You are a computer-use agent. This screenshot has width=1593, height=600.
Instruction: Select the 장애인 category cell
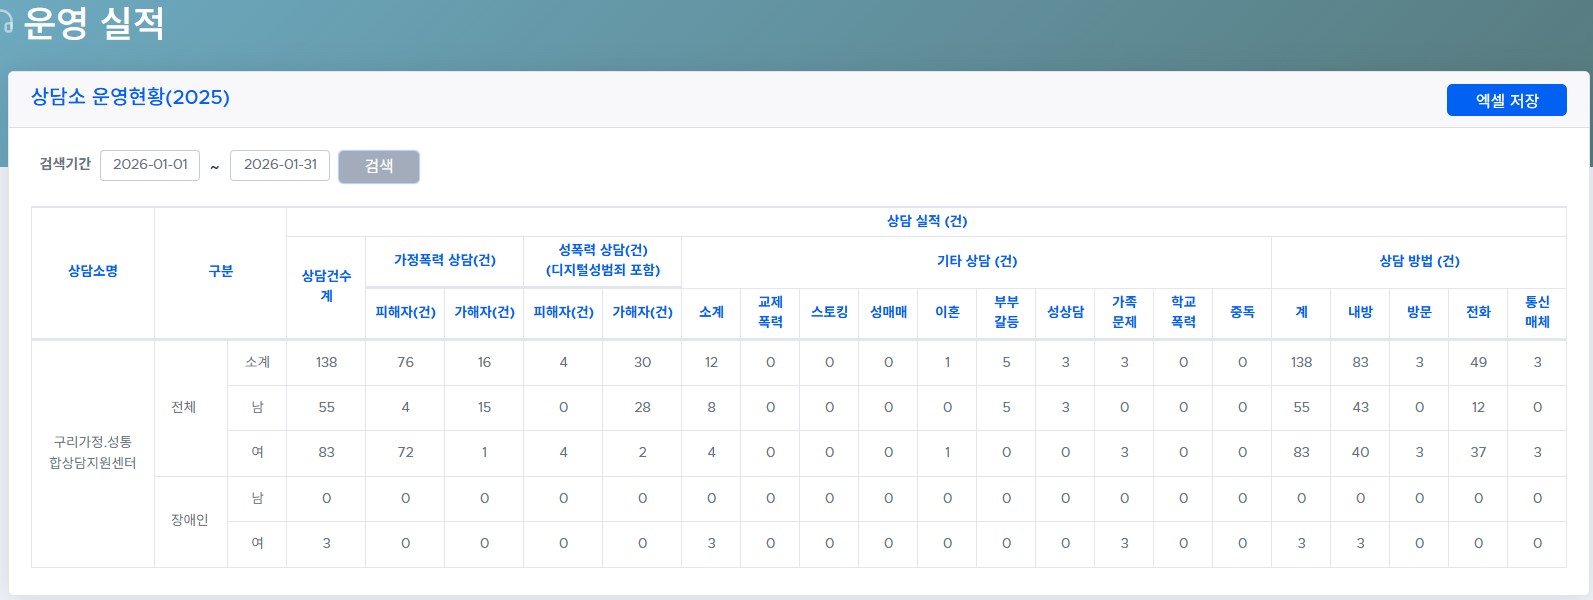point(189,520)
